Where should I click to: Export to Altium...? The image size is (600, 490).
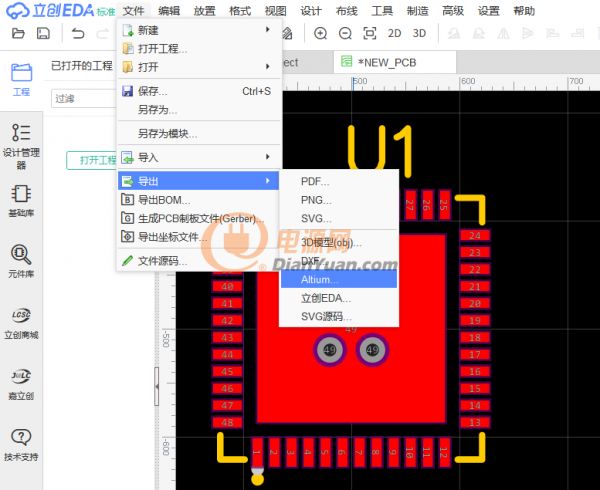coord(339,279)
